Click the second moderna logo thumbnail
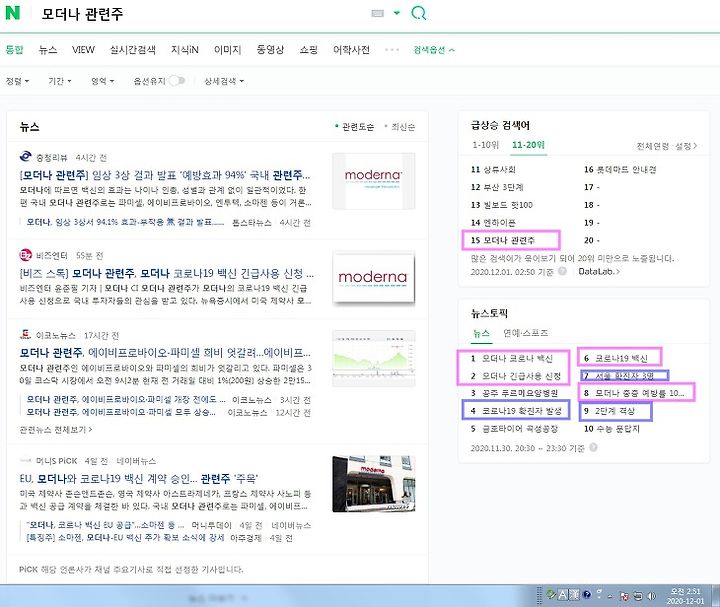 click(x=374, y=278)
